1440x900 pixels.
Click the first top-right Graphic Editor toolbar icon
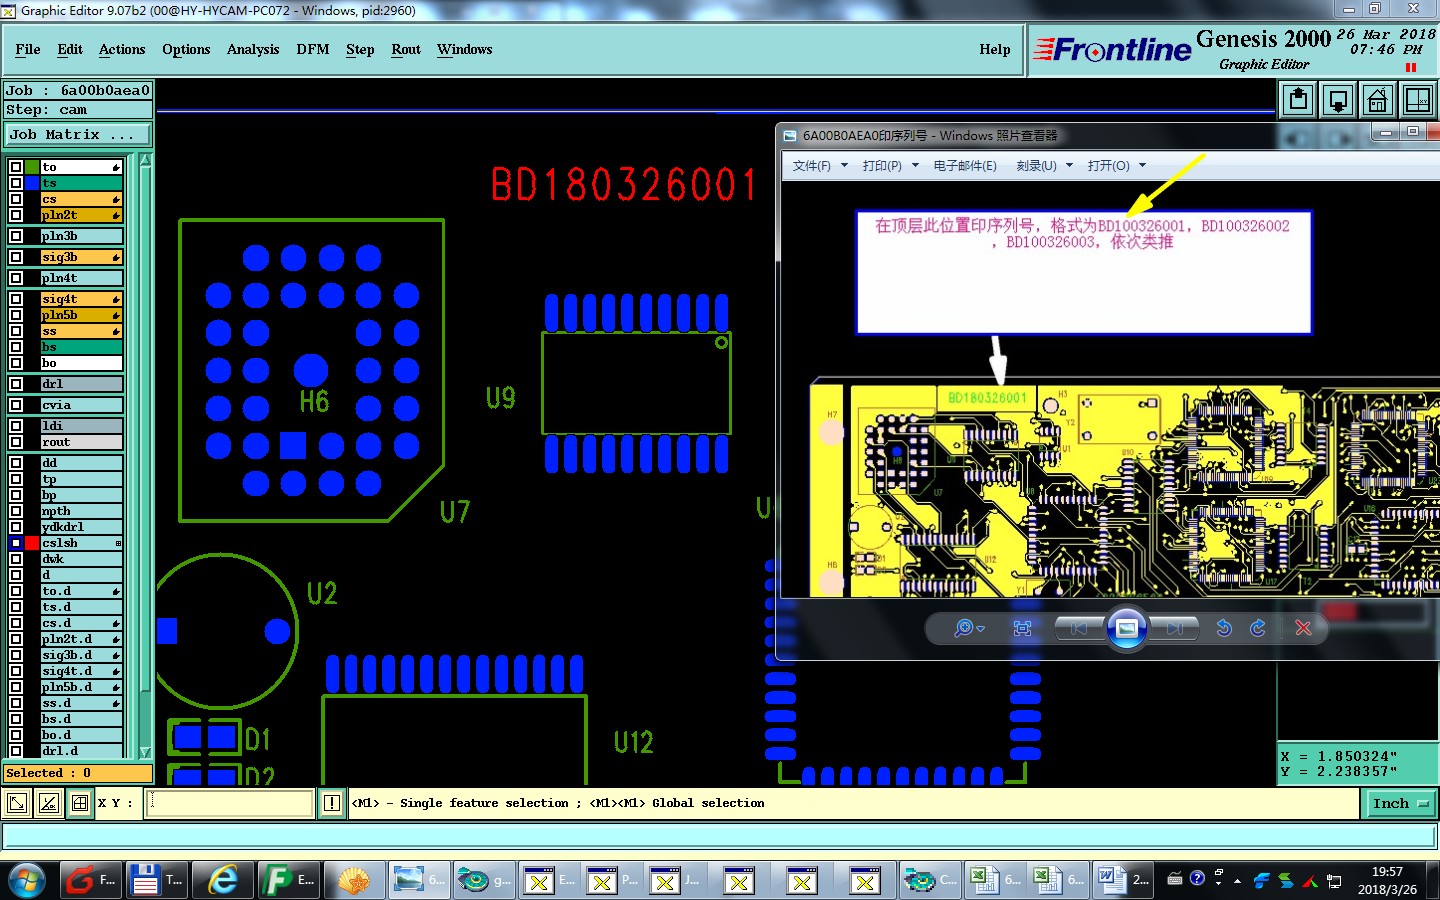(x=1298, y=100)
